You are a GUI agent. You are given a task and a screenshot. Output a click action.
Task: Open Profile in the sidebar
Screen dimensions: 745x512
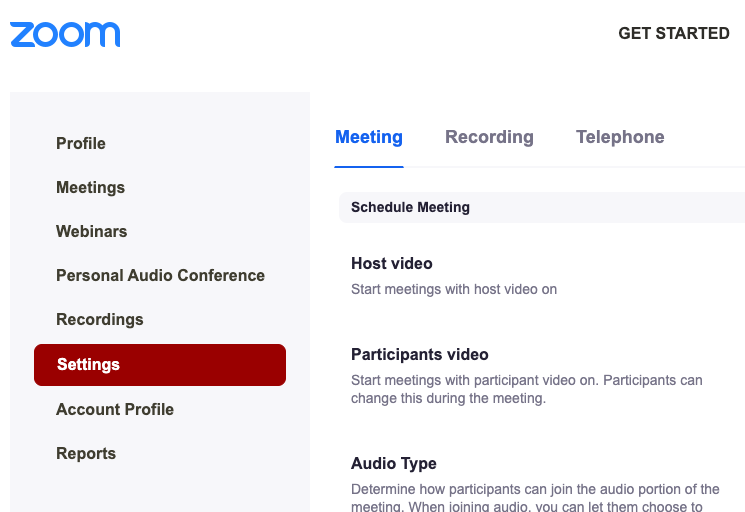tap(81, 143)
